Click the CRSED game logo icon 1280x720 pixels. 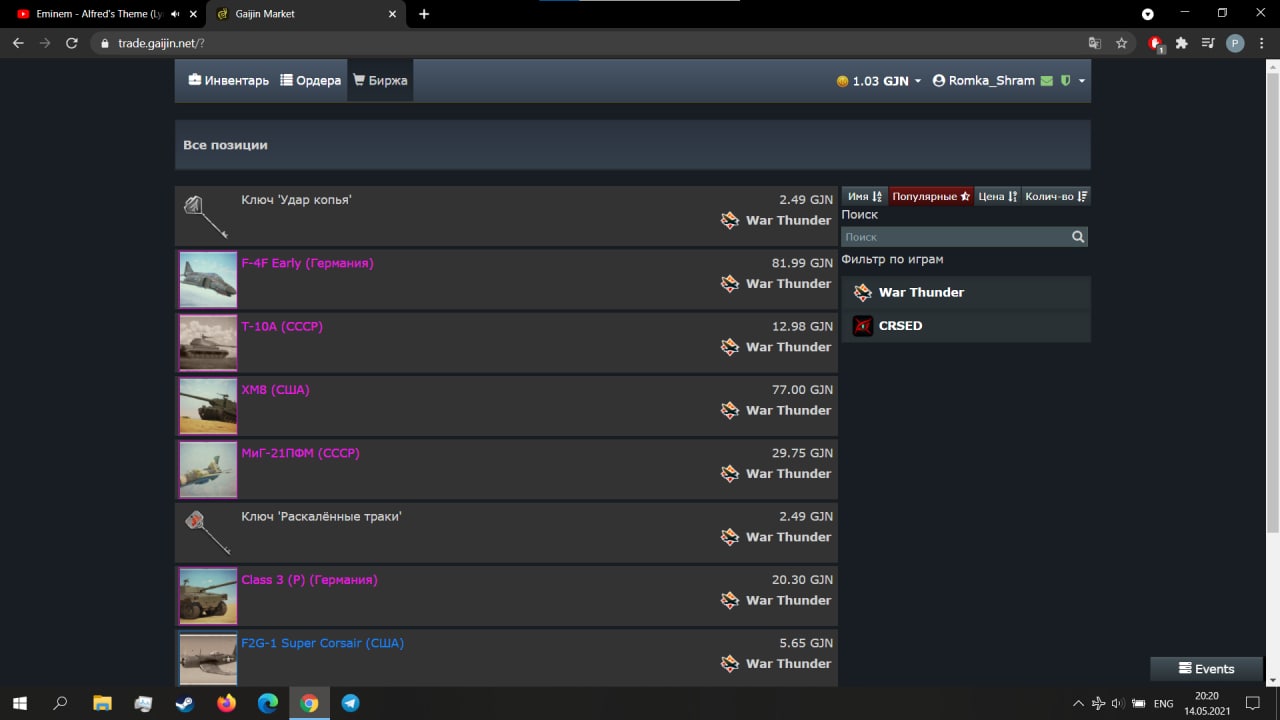(862, 326)
